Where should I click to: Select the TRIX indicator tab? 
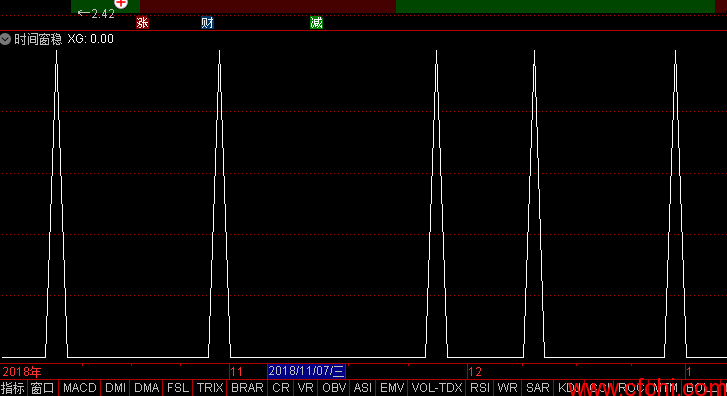pyautogui.click(x=210, y=388)
